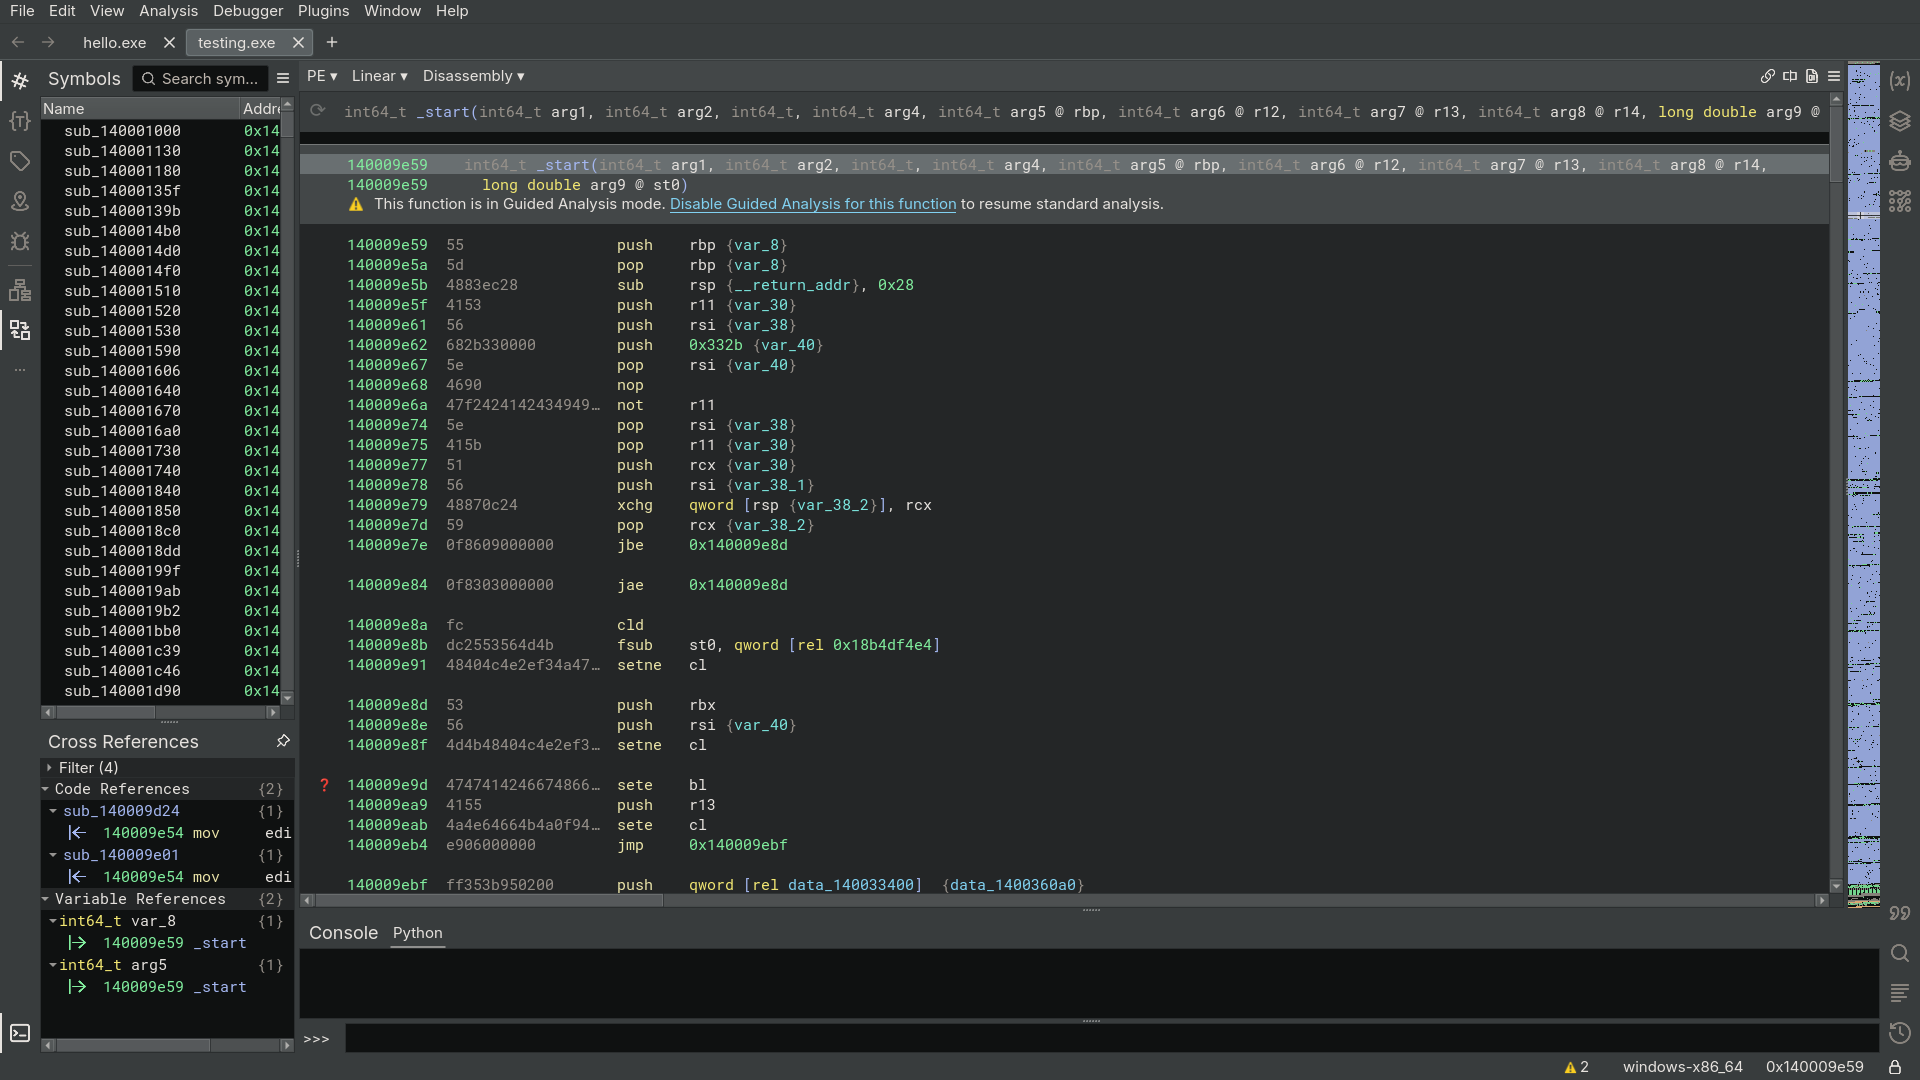1920x1080 pixels.
Task: Collapse the Code References tree group
Action: point(46,789)
